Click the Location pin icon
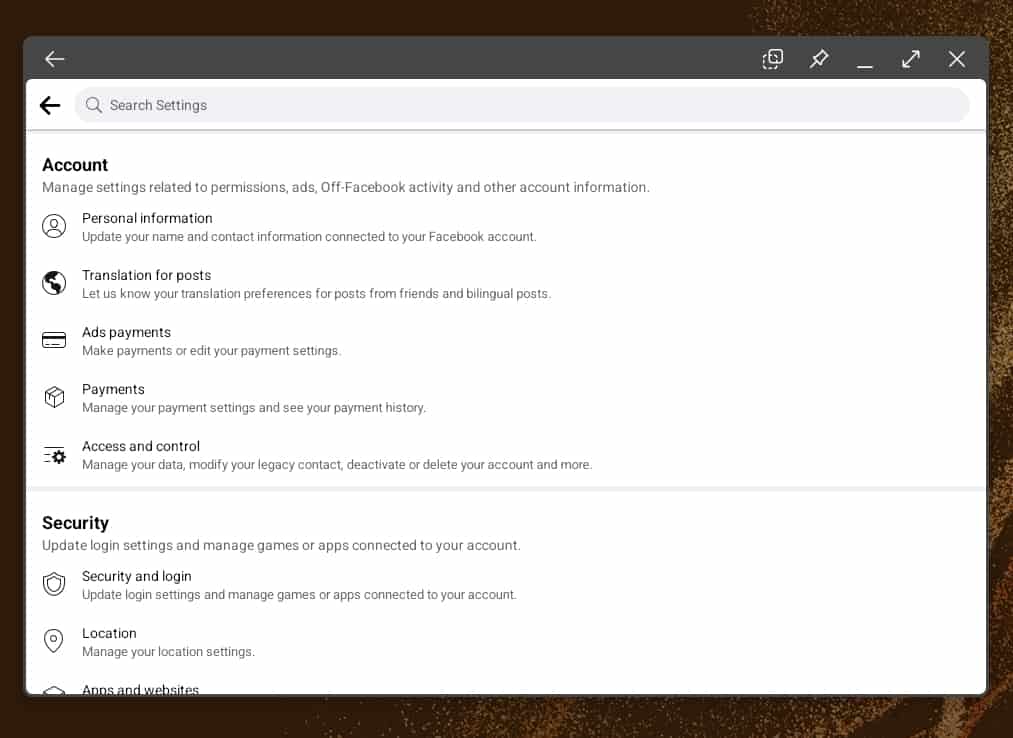 [x=54, y=641]
